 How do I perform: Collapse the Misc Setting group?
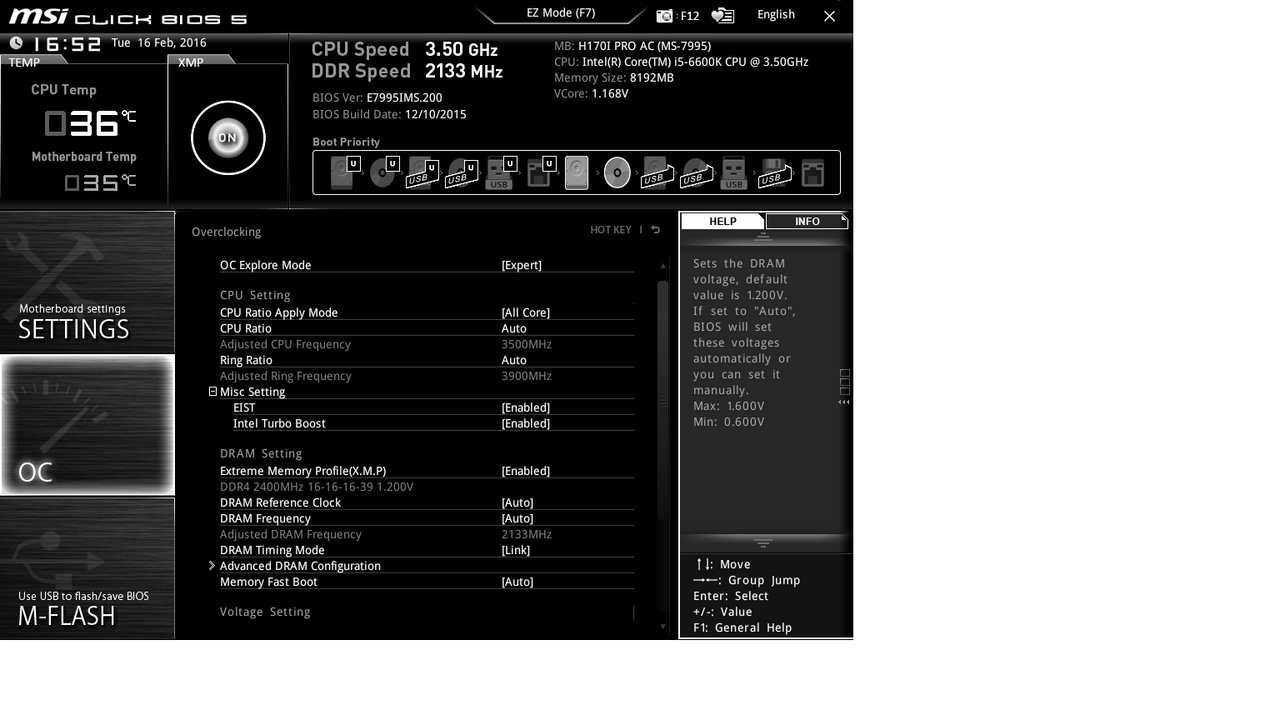coord(213,392)
